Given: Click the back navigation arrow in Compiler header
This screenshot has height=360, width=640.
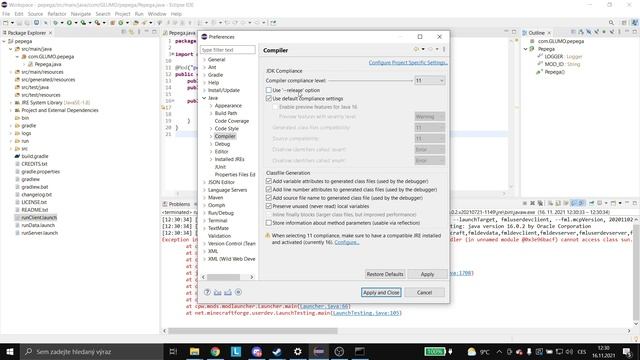Looking at the screenshot, I should 416,49.
